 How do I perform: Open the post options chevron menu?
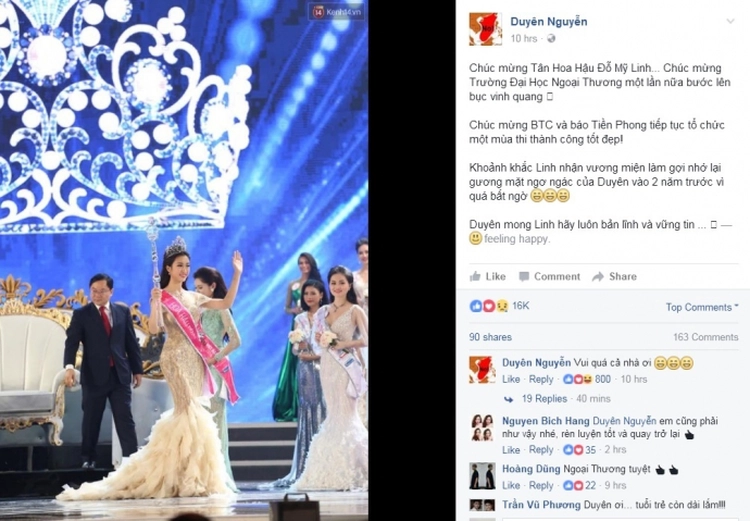click(730, 21)
